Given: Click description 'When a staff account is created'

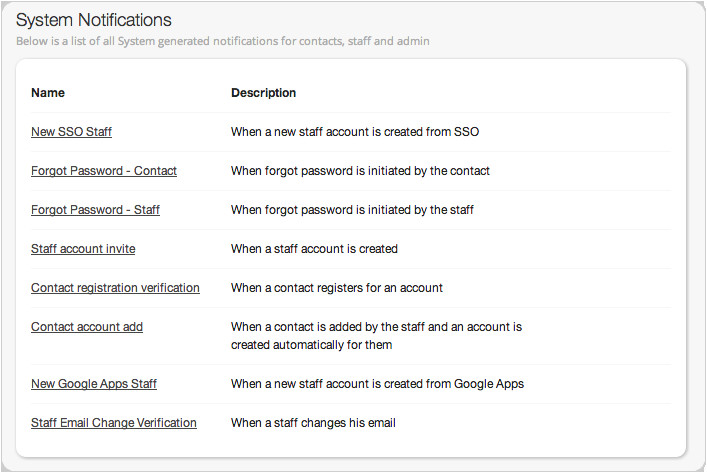Looking at the screenshot, I should coord(314,249).
